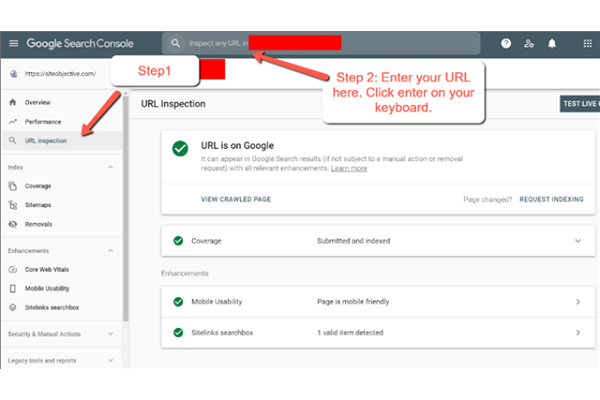Click VIEW CRAWLED PAGE
Screen dimensions: 600x400
(x=236, y=199)
